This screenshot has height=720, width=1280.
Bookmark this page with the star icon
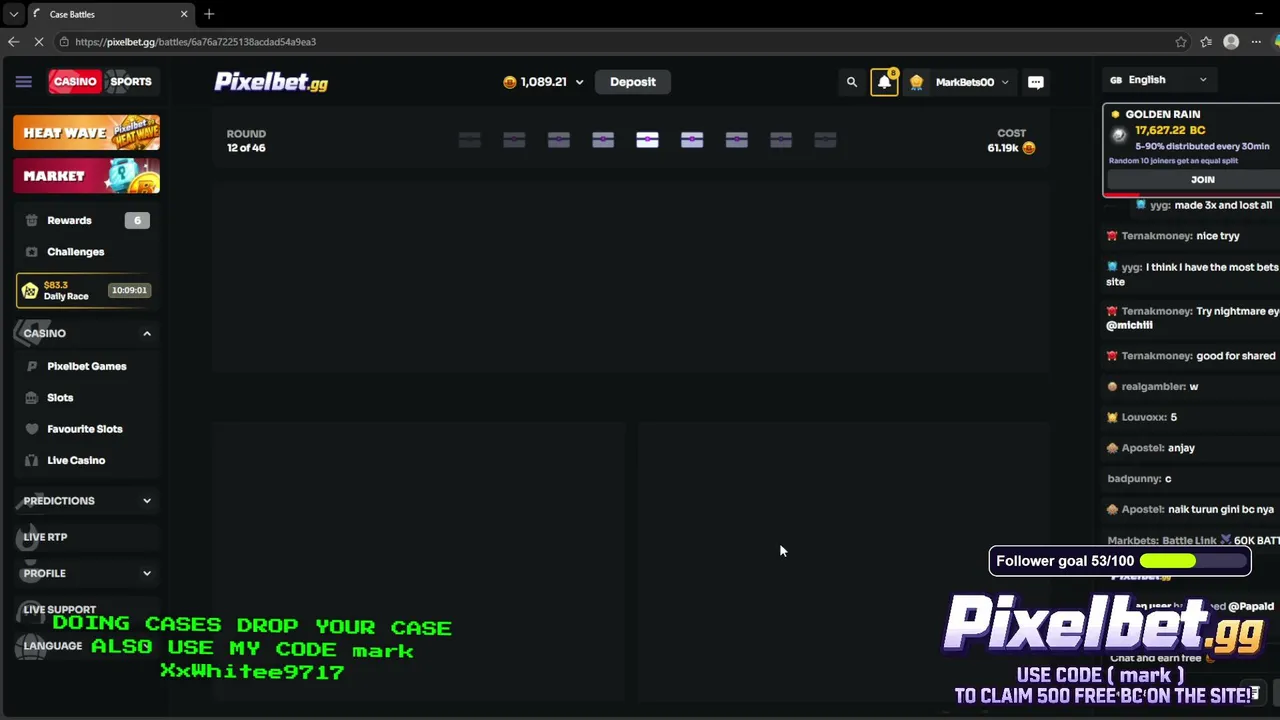point(1181,42)
